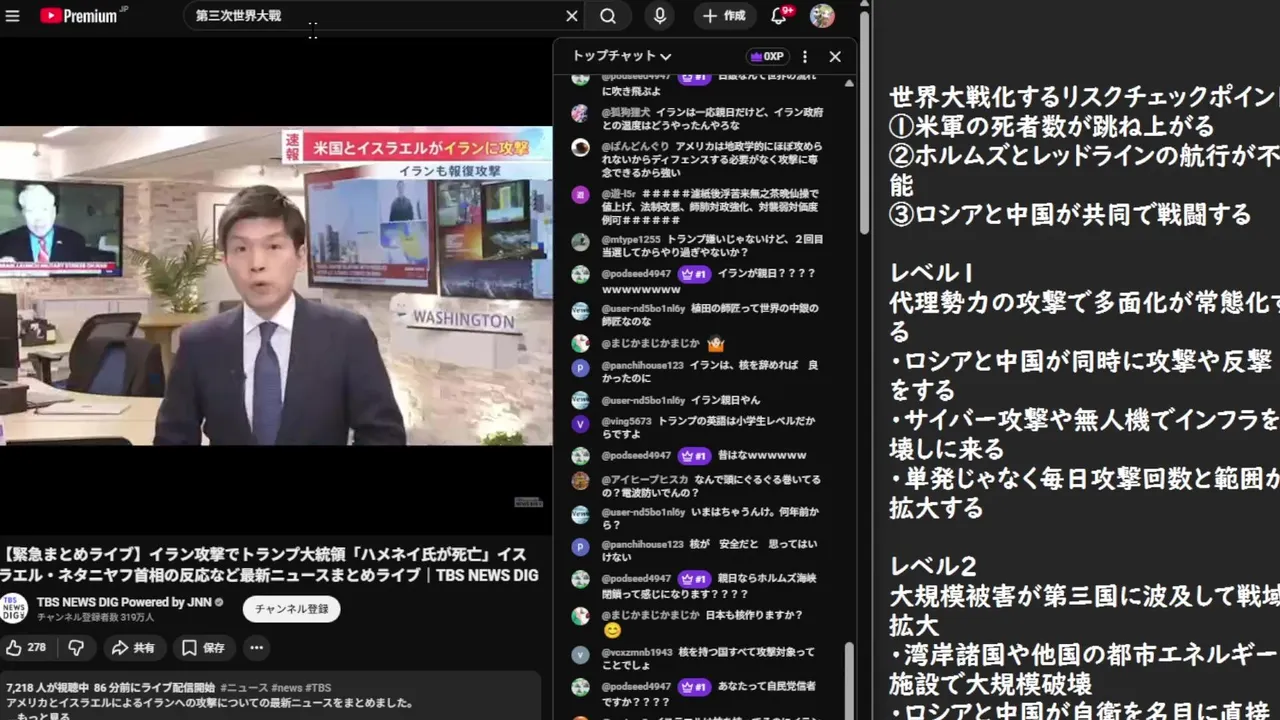1280x720 pixels.
Task: Click @アイヒーブヒスカ user avatar
Action: click(580, 481)
